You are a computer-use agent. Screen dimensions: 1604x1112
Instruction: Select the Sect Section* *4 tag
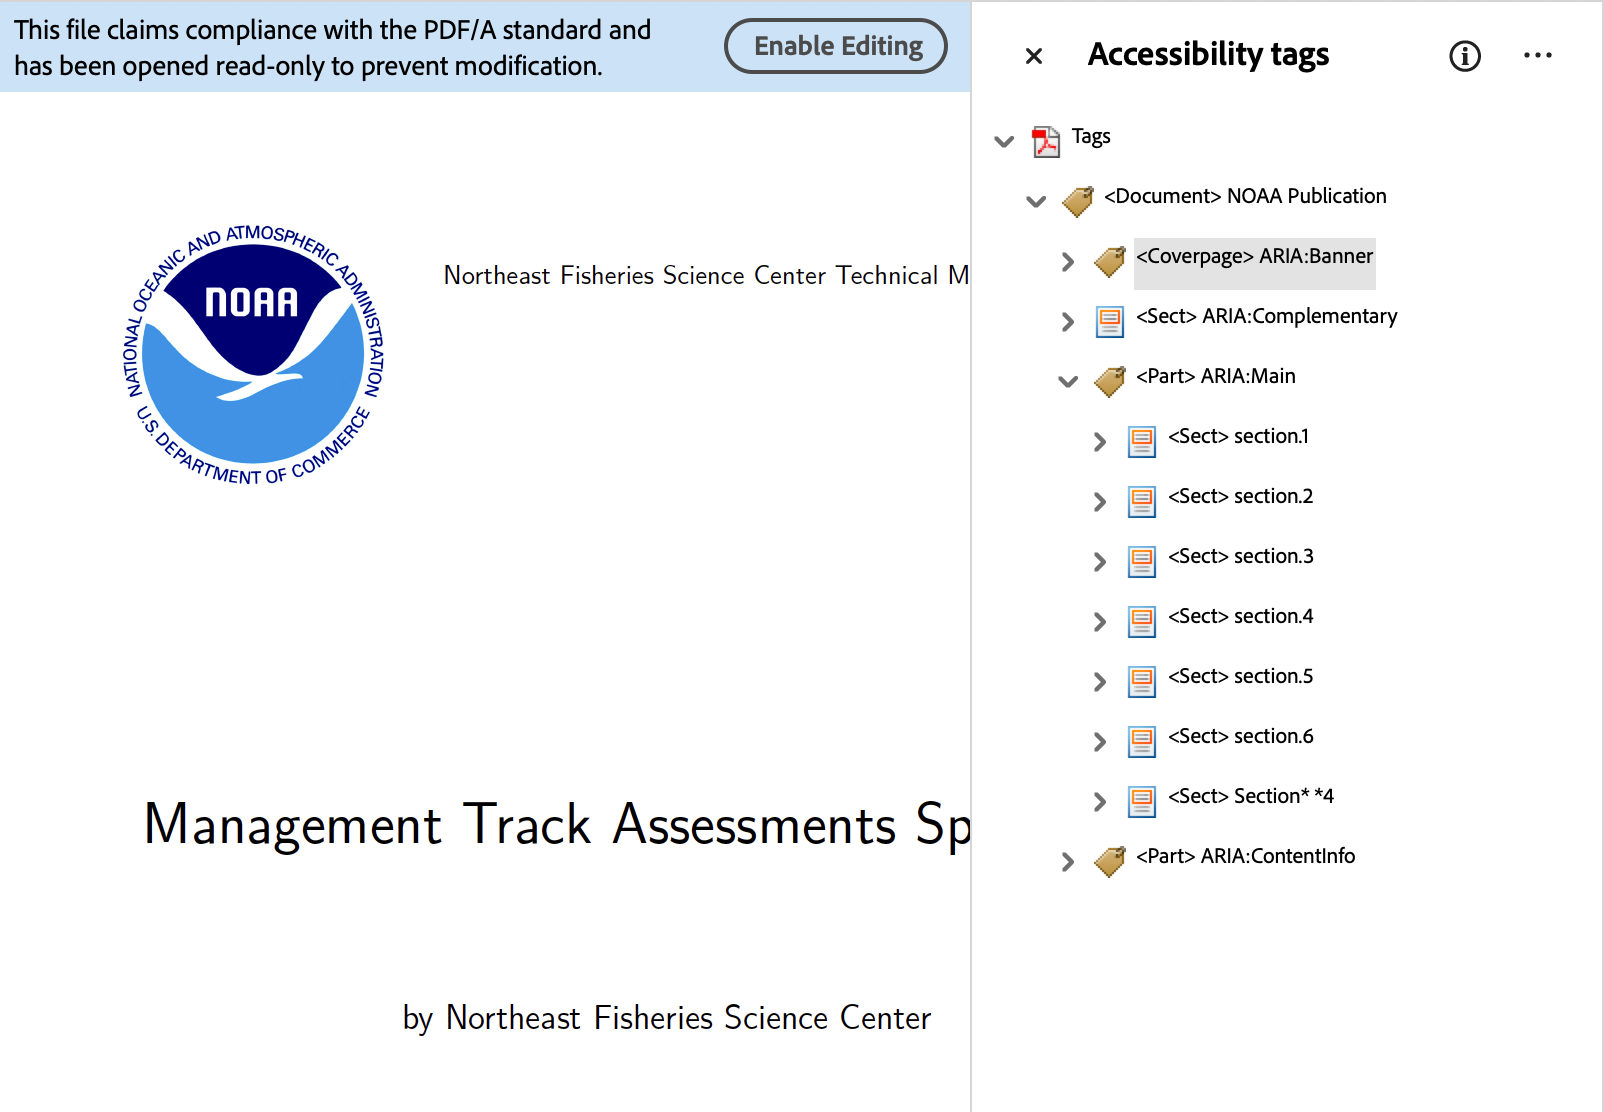click(1250, 797)
